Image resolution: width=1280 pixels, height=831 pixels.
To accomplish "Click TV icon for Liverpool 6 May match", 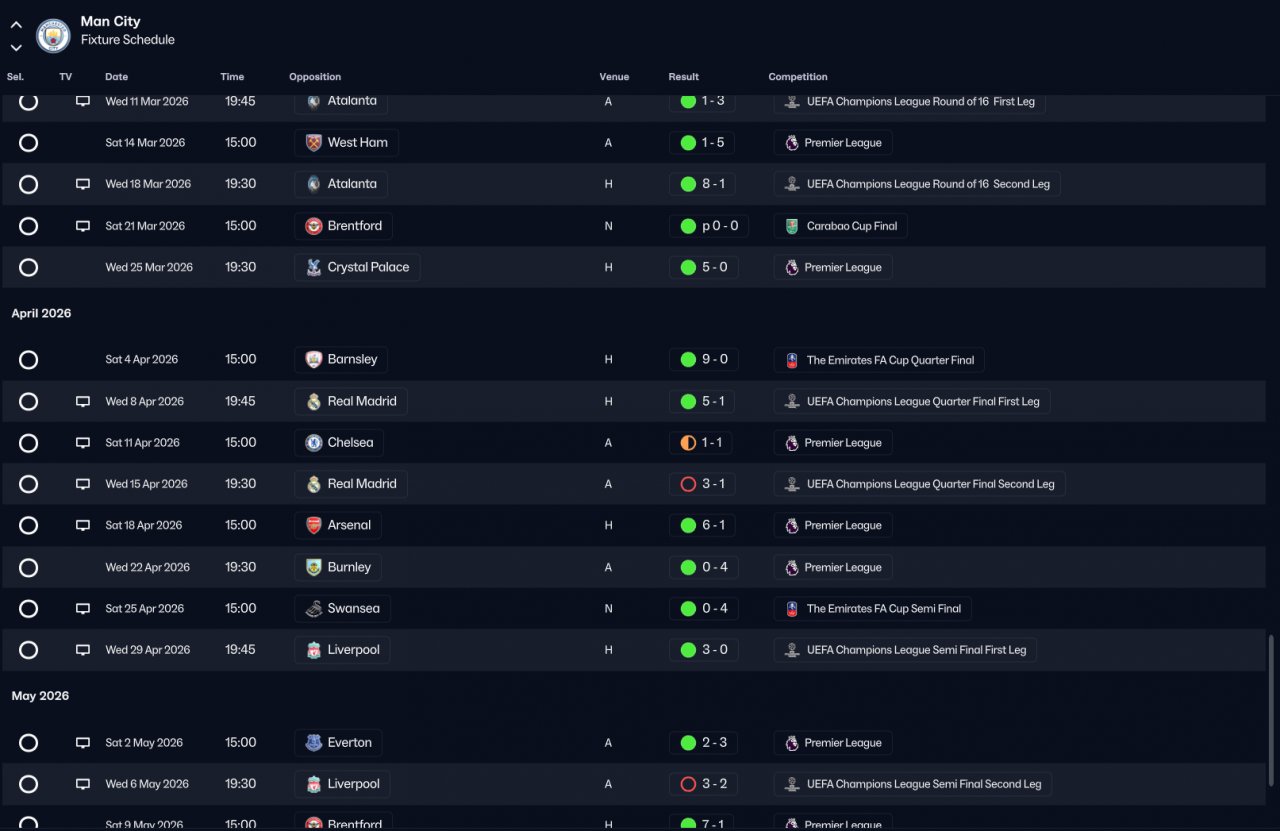I will (83, 785).
